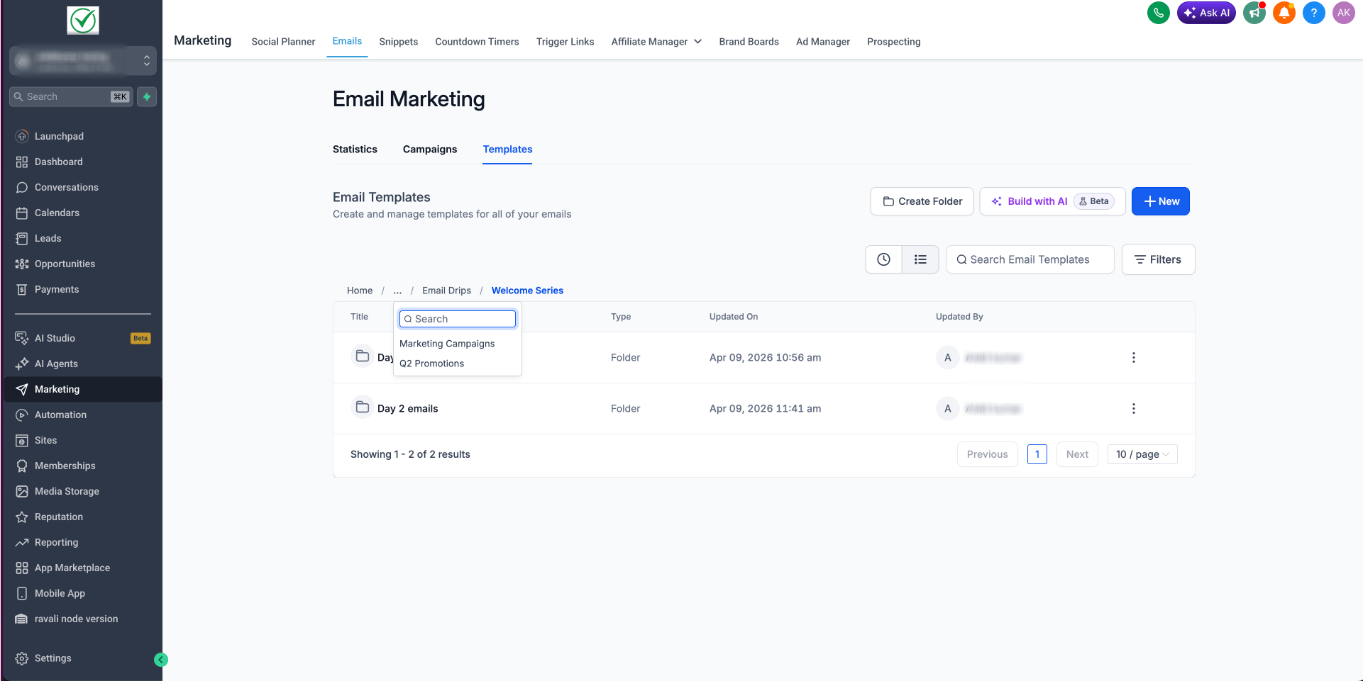Open the megaphone announcements icon

click(1254, 13)
